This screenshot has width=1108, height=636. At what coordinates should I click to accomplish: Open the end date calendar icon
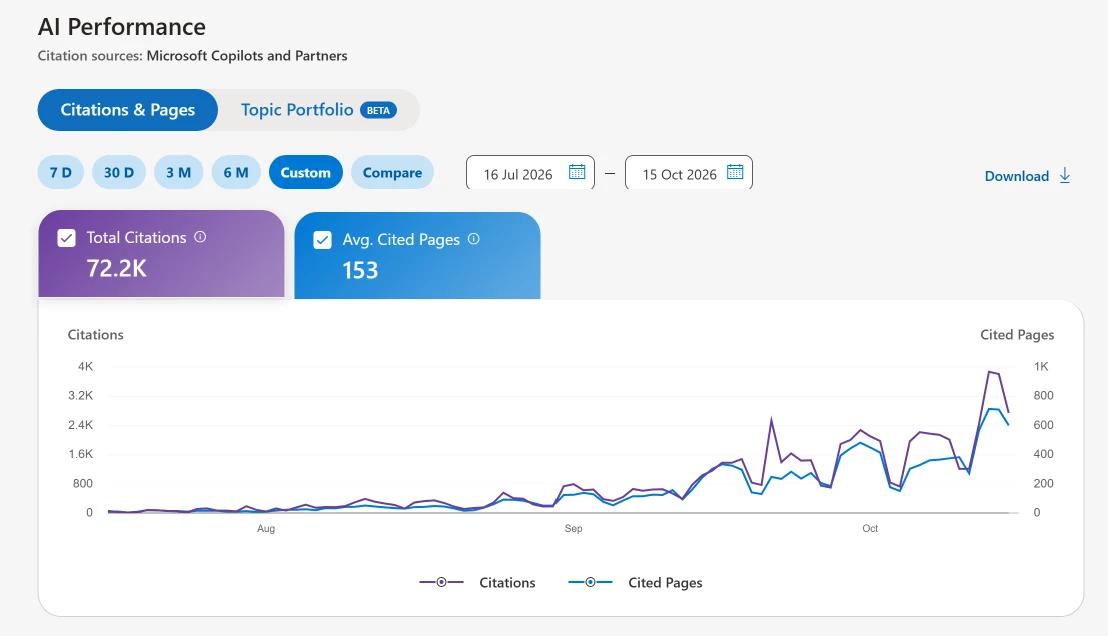[735, 172]
